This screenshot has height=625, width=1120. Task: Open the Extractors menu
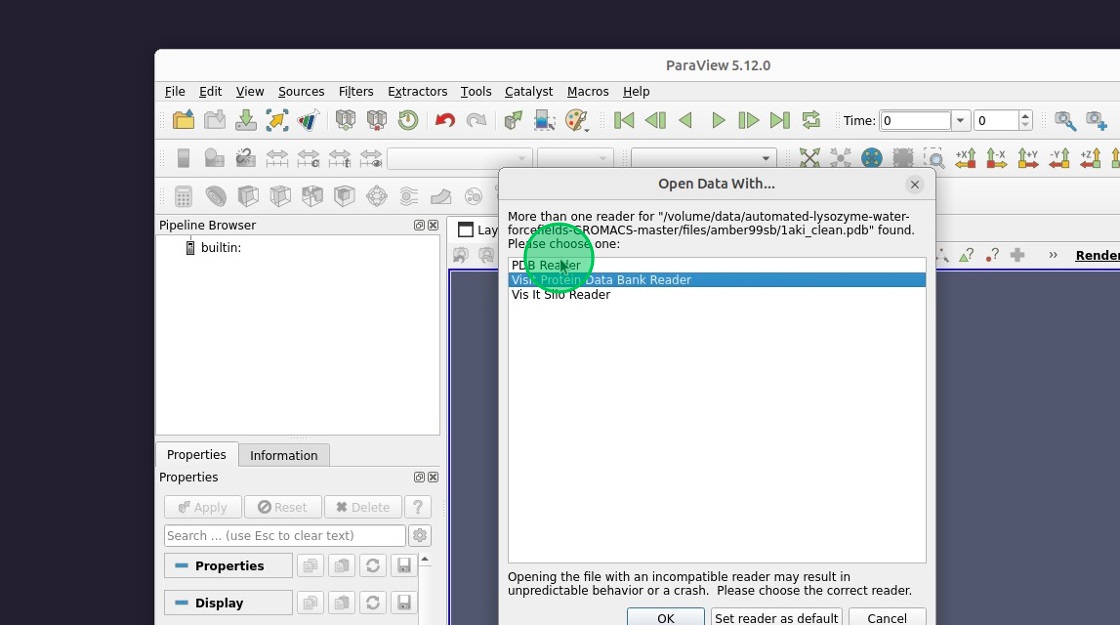point(417,91)
